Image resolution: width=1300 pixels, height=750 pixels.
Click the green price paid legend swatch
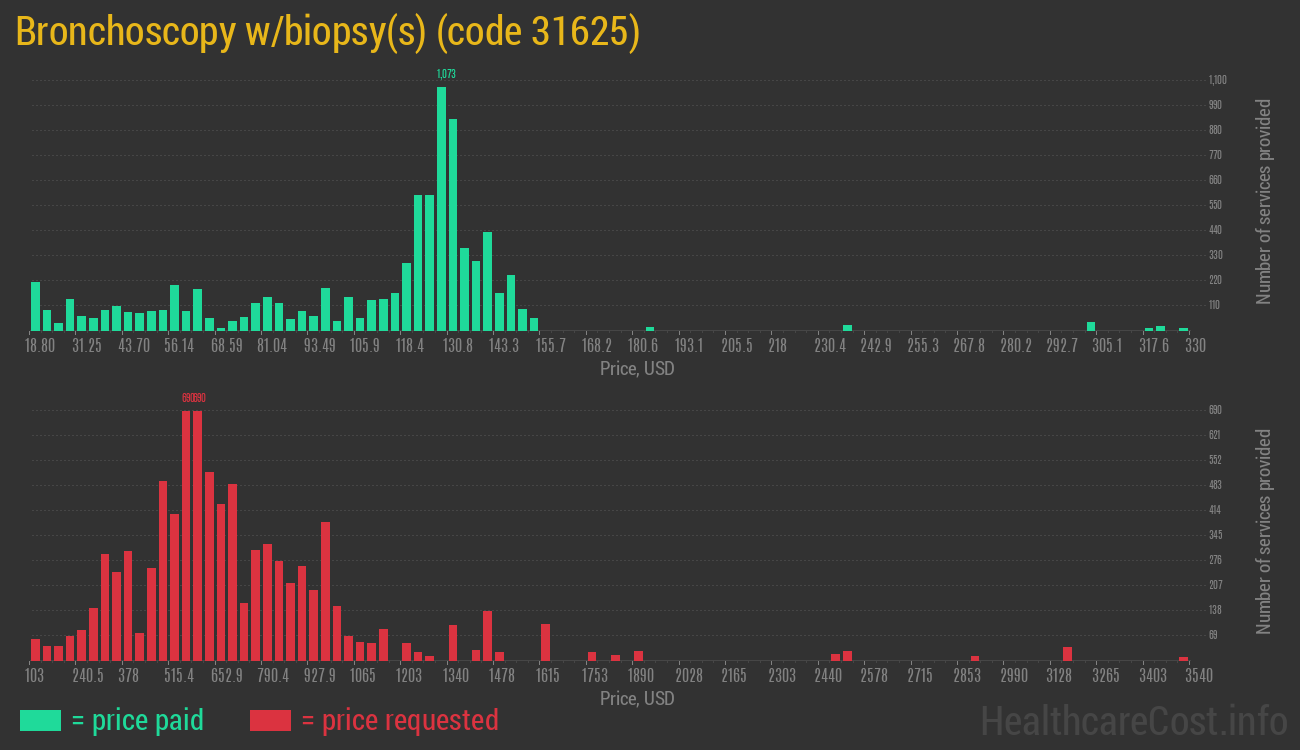pyautogui.click(x=40, y=720)
